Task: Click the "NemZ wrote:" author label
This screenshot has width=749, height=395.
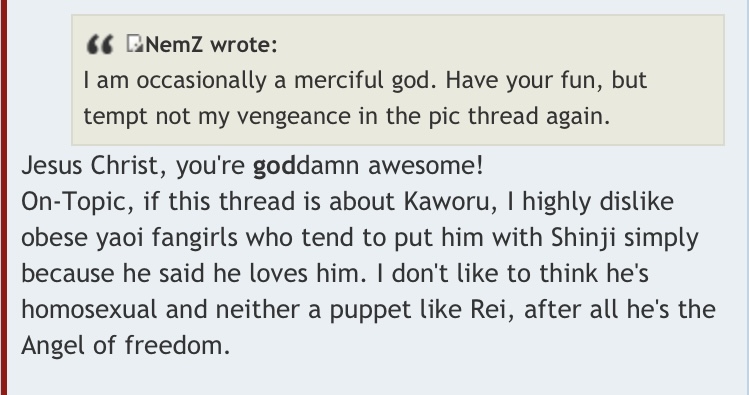Action: [x=211, y=45]
